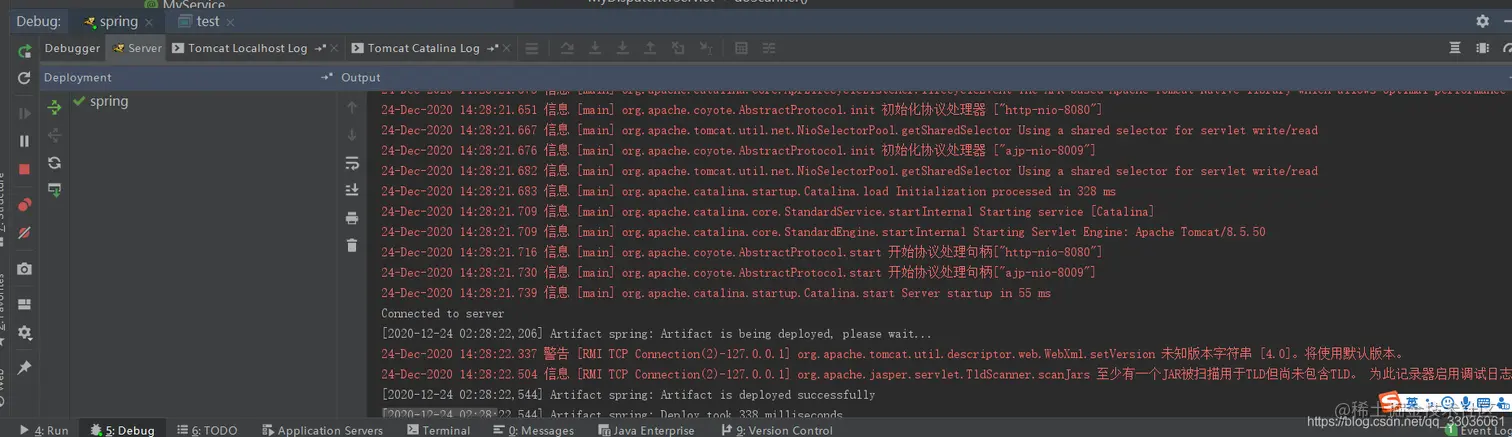This screenshot has width=1512, height=437.
Task: Open Terminal tool window
Action: coord(439,430)
